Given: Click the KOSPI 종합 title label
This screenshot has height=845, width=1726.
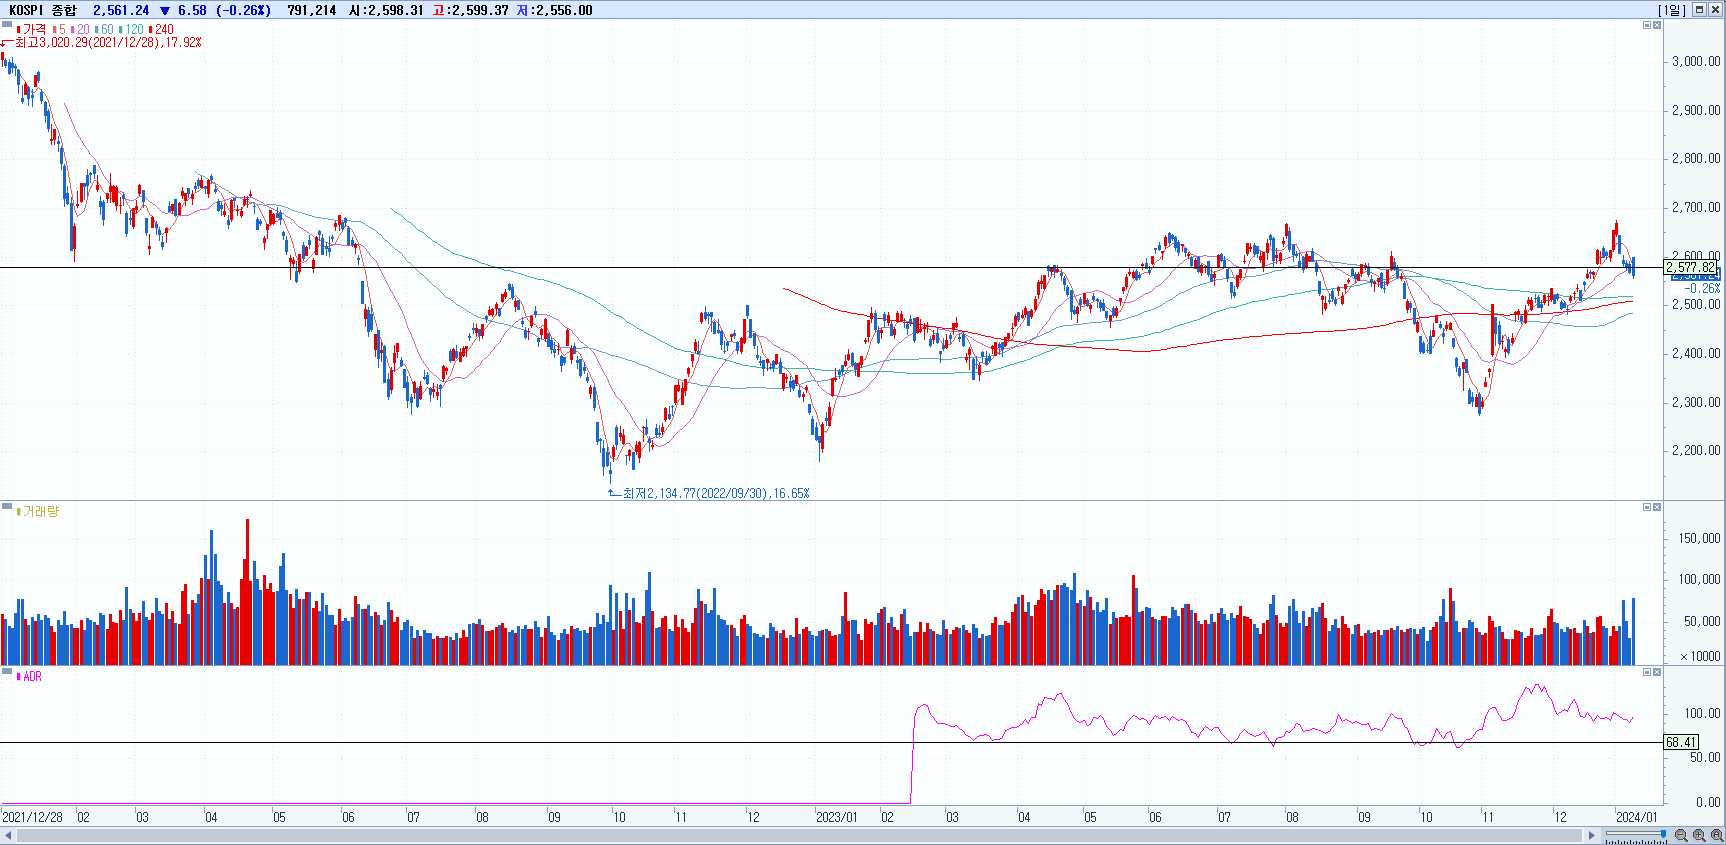Looking at the screenshot, I should coord(42,10).
